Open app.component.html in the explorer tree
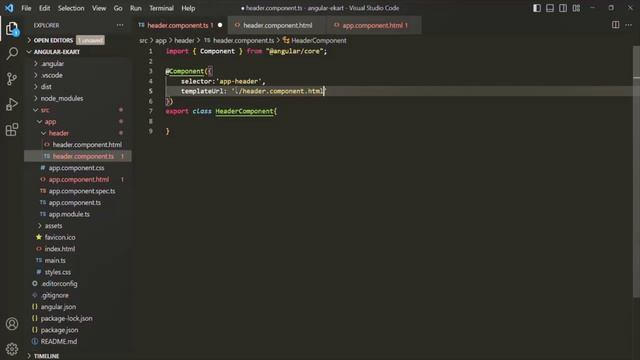The width and height of the screenshot is (640, 360). coord(78,180)
